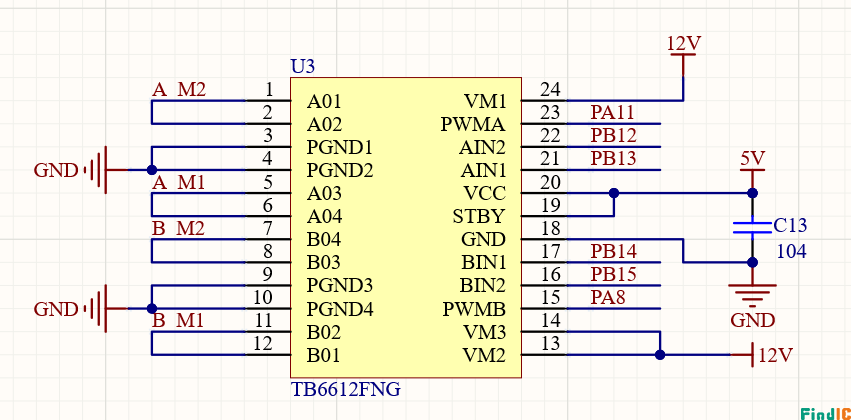This screenshot has width=851, height=420.
Task: Click the 12V power port beside VM2
Action: [764, 355]
